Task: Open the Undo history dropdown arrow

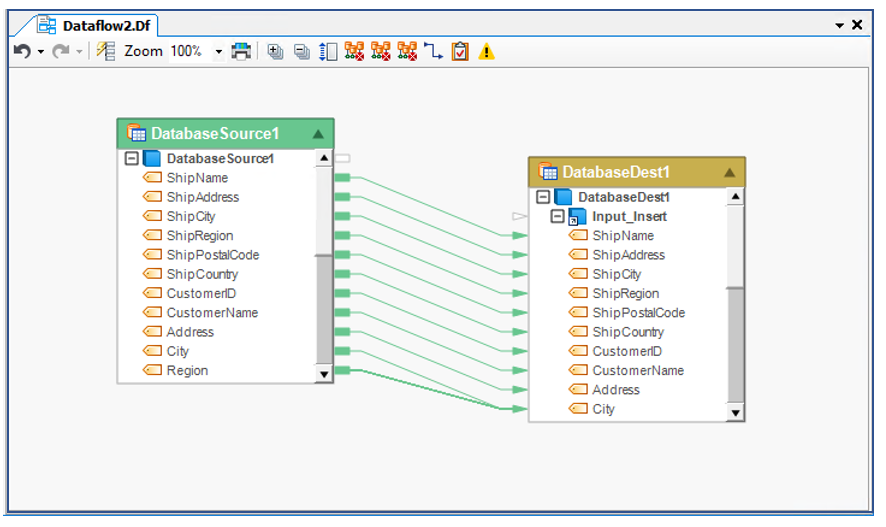Action: click(41, 52)
